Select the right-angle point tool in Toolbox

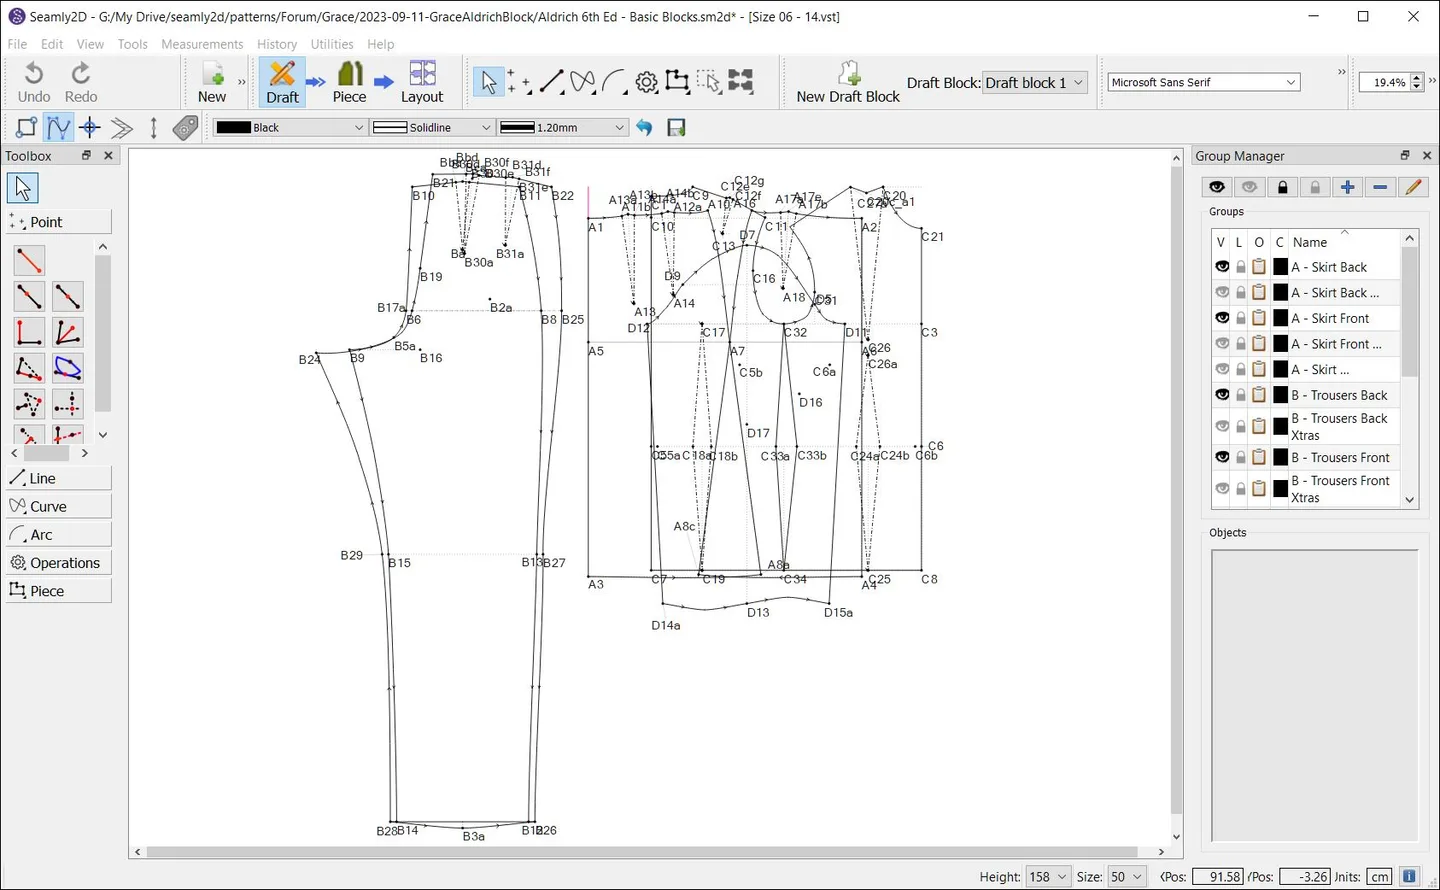coord(29,332)
